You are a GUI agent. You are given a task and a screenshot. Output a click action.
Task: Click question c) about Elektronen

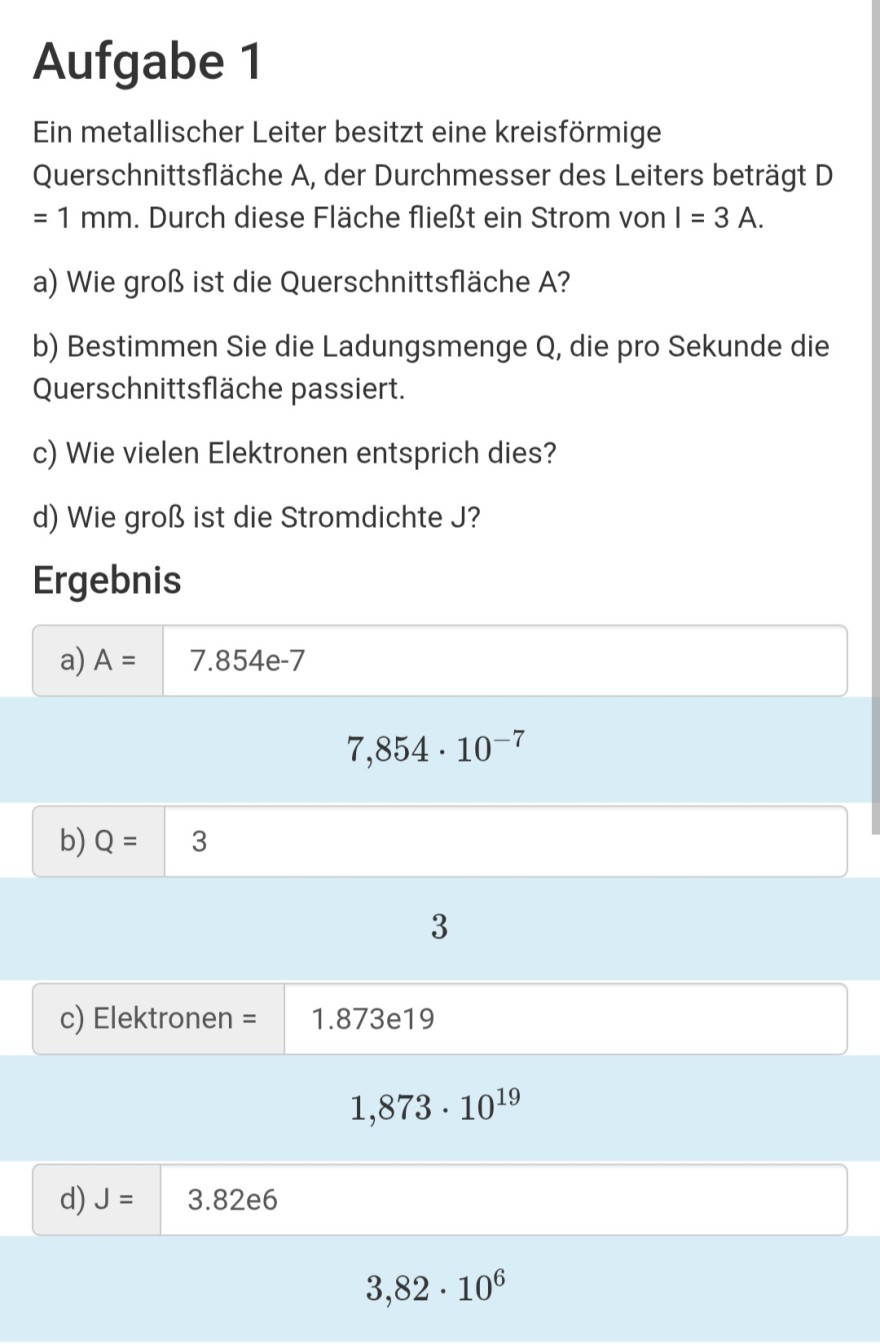click(294, 453)
